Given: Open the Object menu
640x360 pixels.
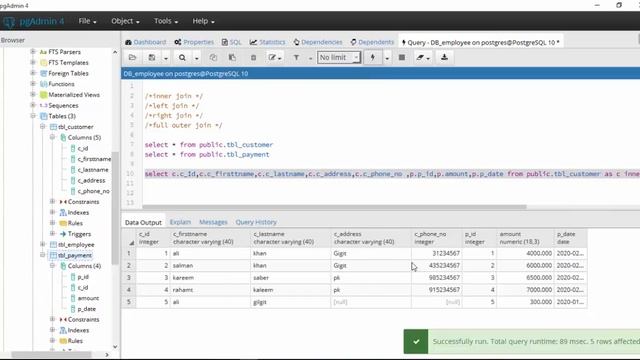Looking at the screenshot, I should coord(125,21).
